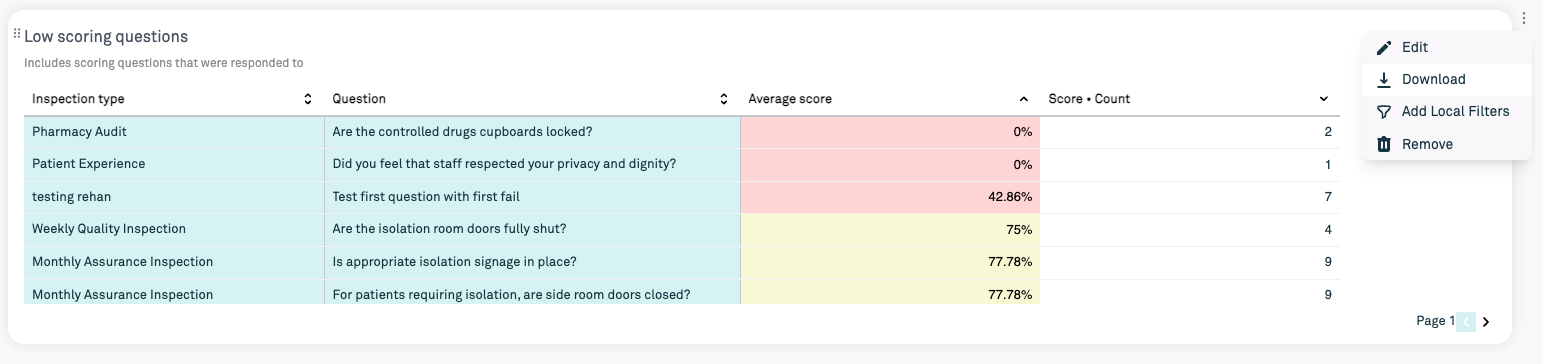Toggle sort on Inspection type column
The height and width of the screenshot is (364, 1543).
pos(308,99)
